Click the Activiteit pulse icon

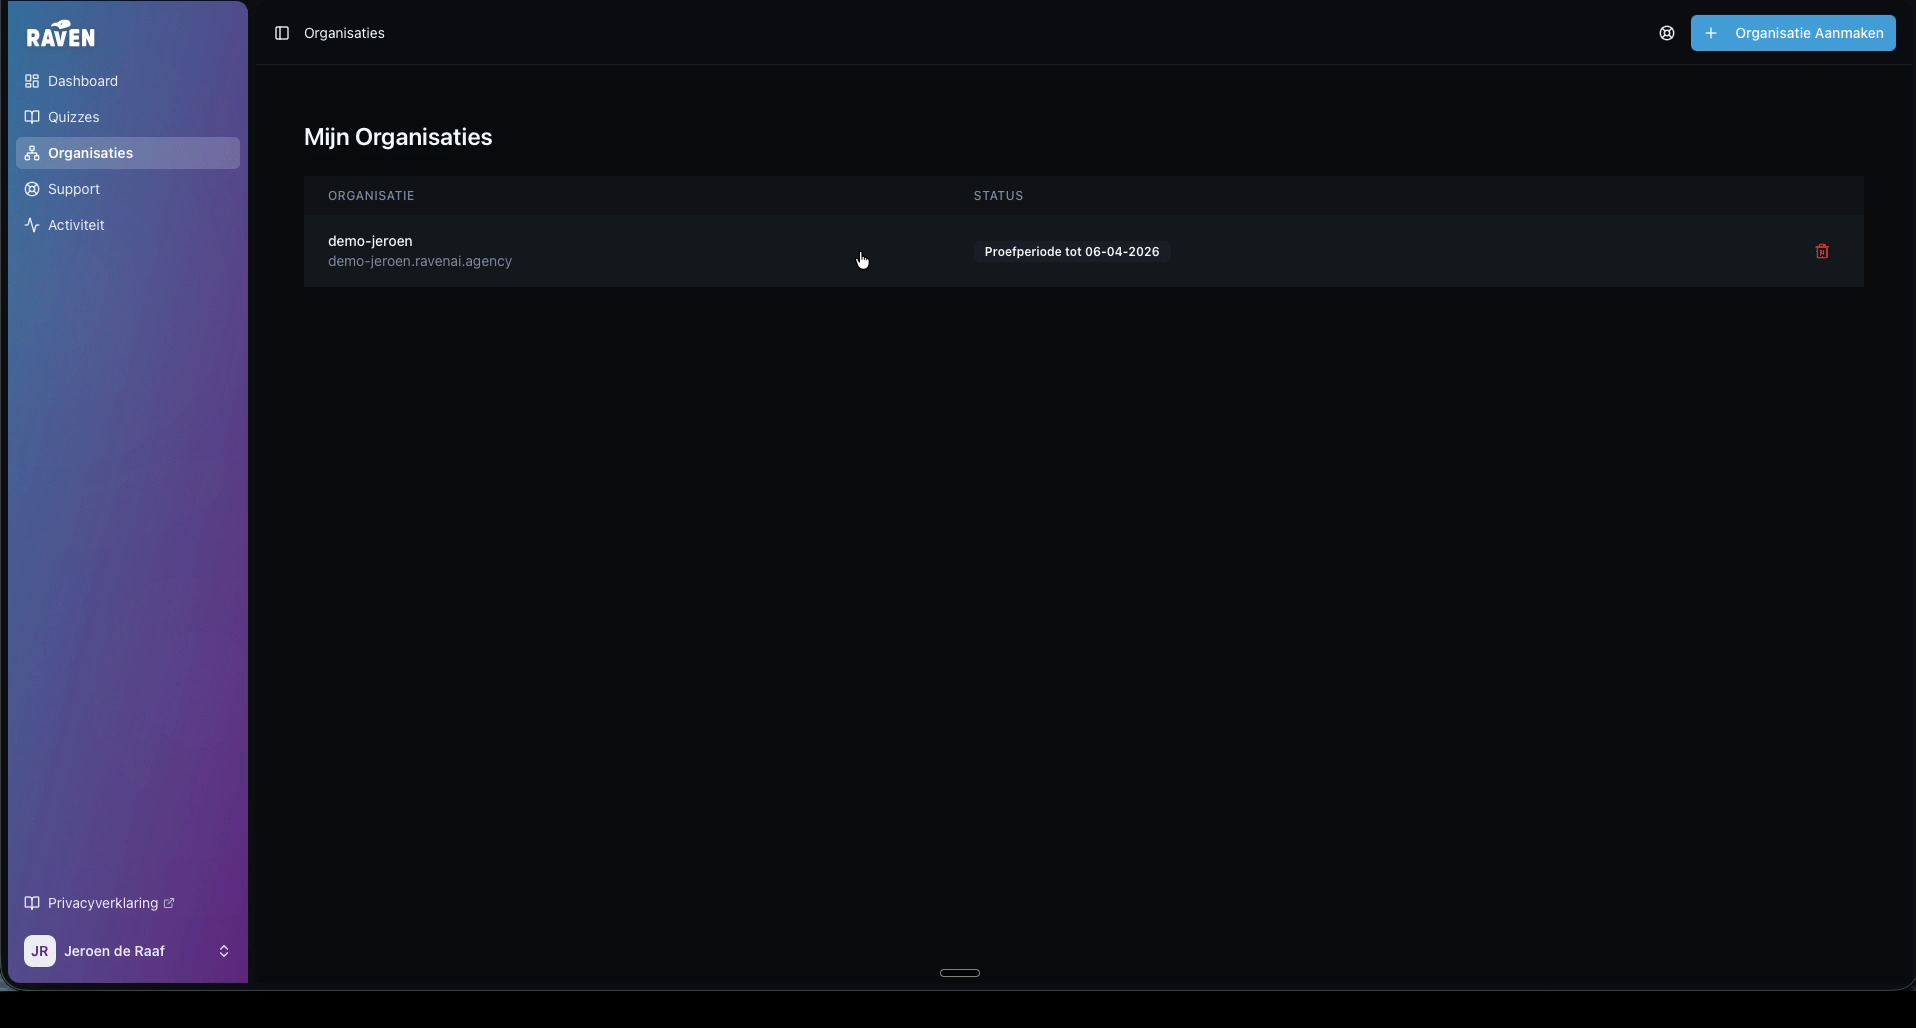(32, 225)
